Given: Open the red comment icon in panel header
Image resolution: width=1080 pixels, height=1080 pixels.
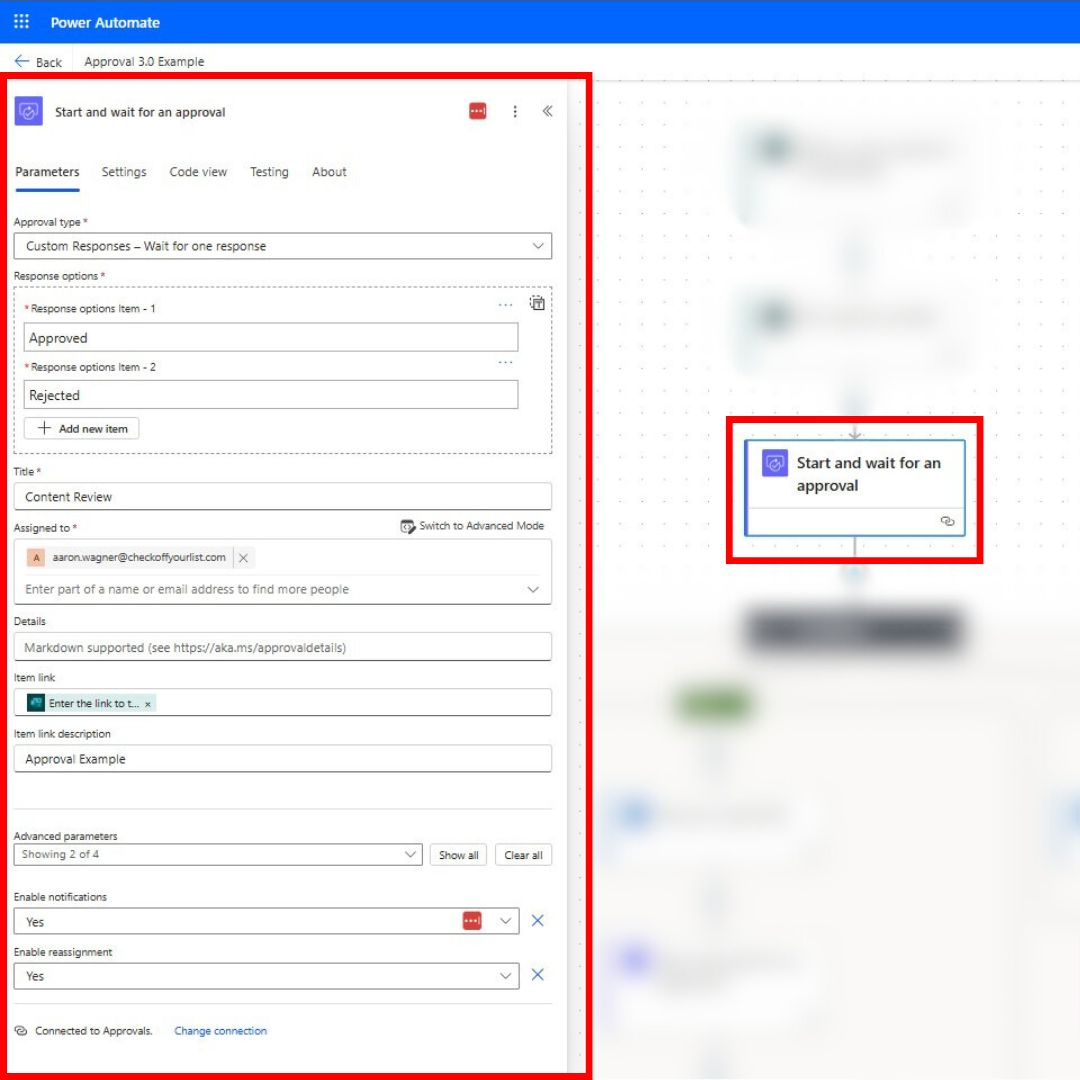Looking at the screenshot, I should point(477,111).
